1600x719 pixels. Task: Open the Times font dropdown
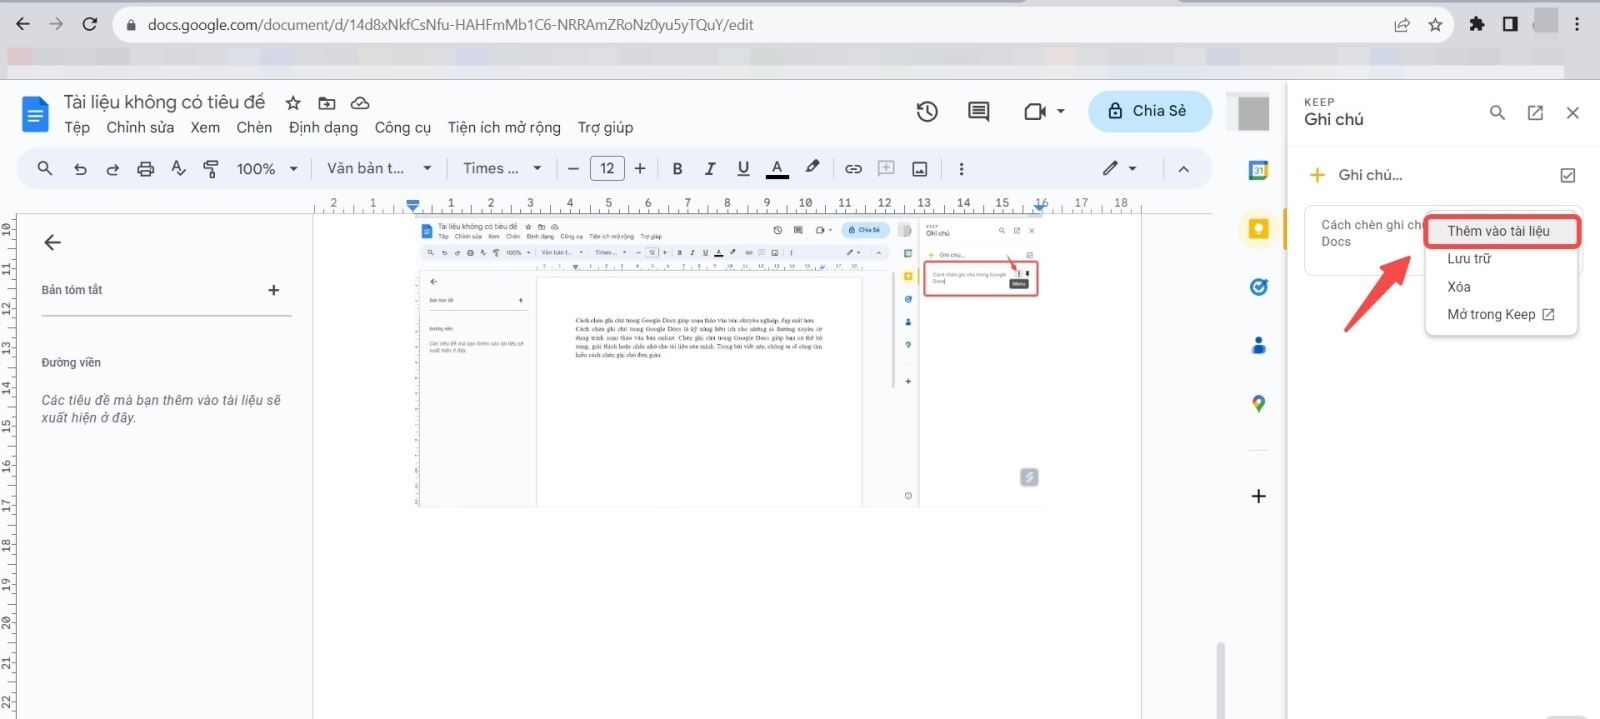tap(502, 169)
